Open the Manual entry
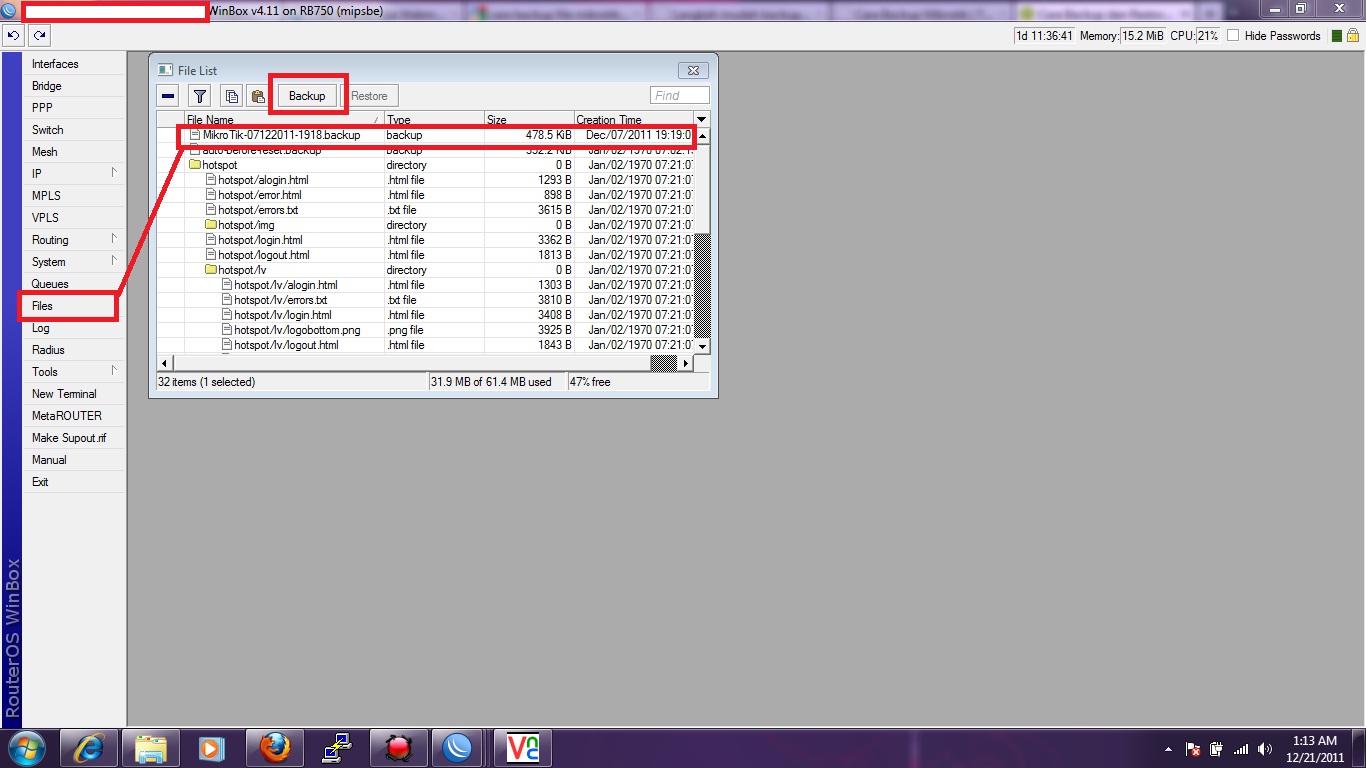Screen dimensions: 1366x768 coord(74,460)
